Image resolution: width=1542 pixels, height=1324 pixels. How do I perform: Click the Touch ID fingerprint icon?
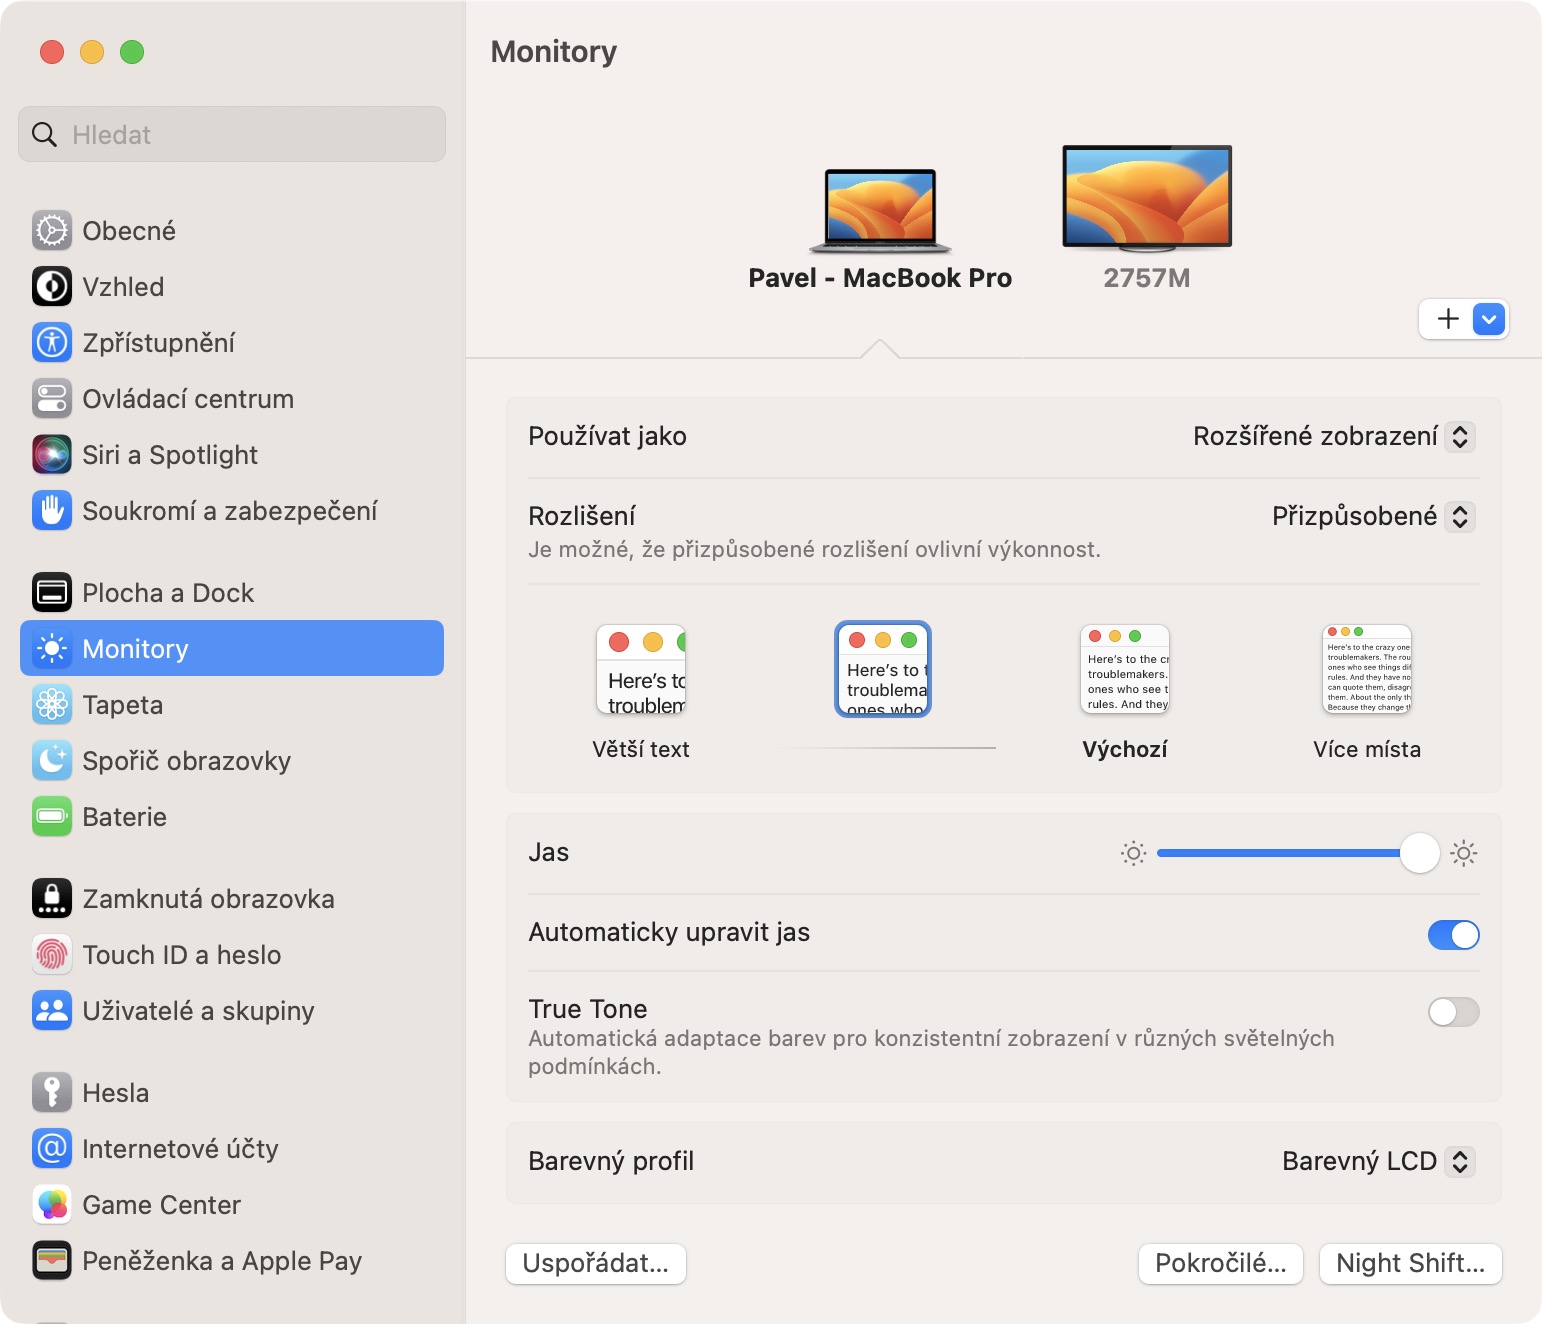click(52, 955)
